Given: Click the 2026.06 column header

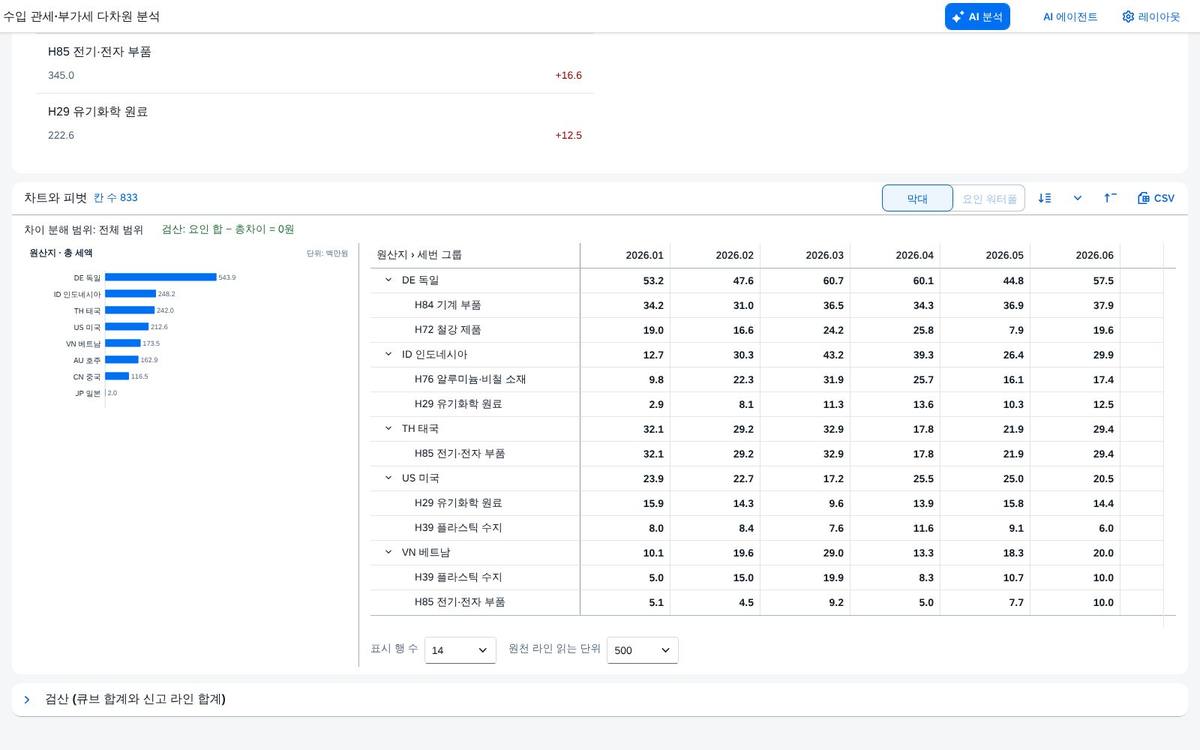Looking at the screenshot, I should tap(1075, 255).
